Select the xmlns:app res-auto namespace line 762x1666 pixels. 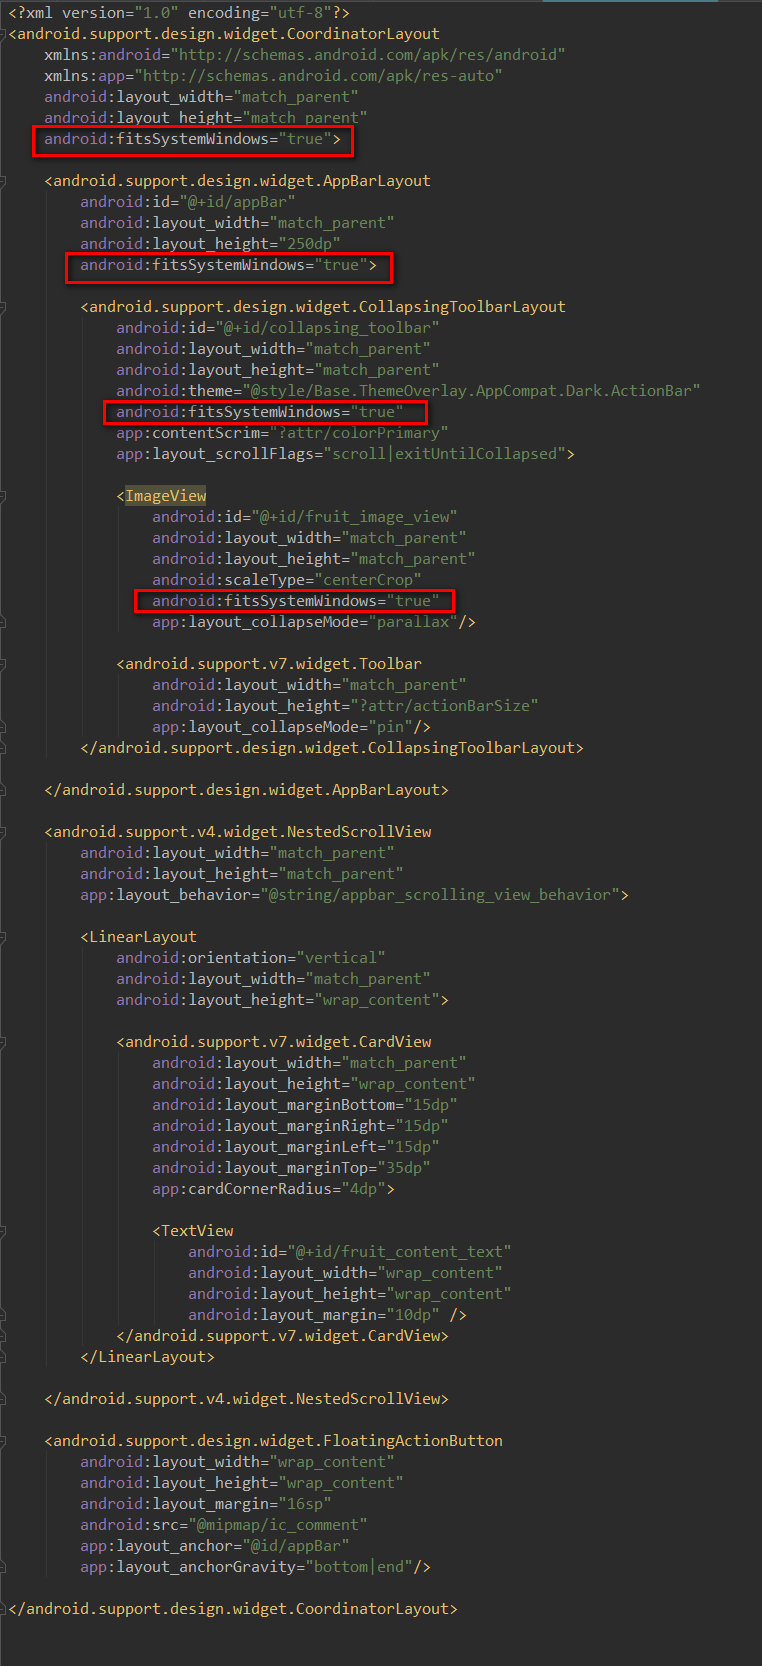(x=273, y=76)
